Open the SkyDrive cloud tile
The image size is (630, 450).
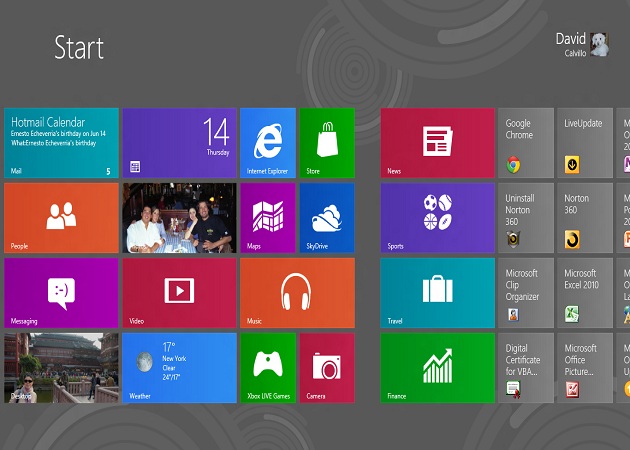[x=327, y=217]
